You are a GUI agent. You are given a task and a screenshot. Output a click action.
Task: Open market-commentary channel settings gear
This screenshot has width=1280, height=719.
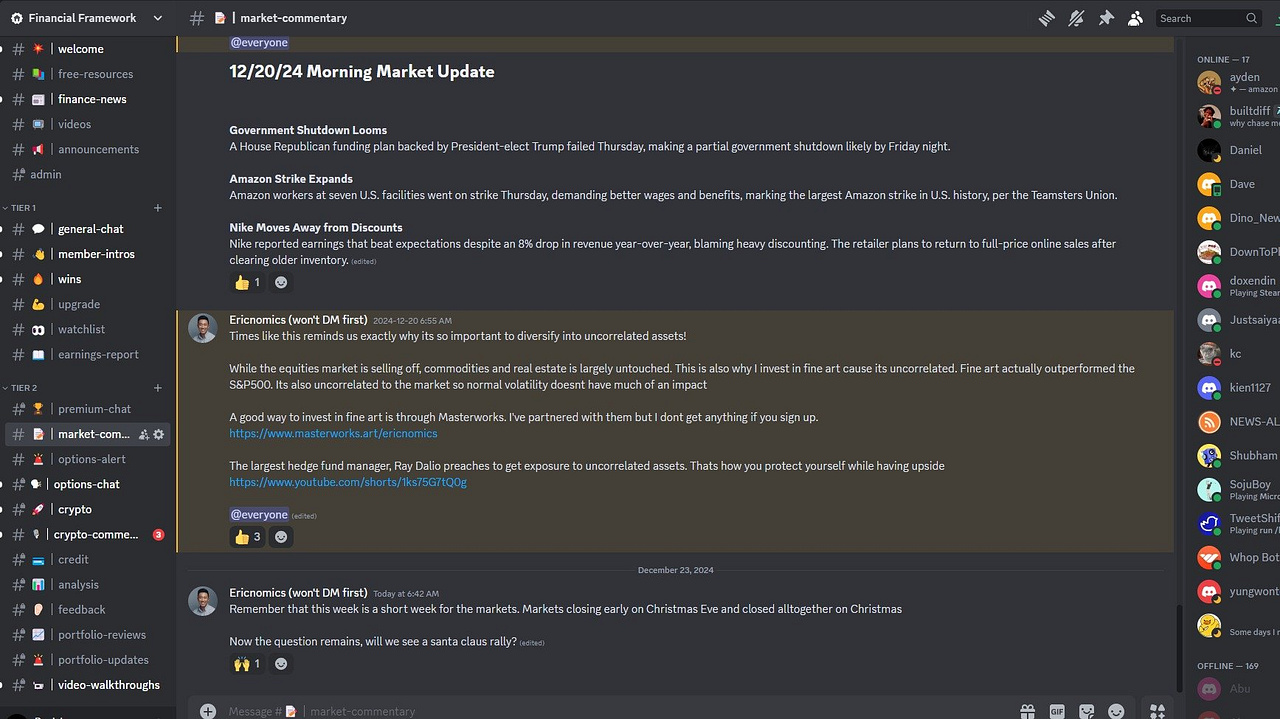[x=159, y=434]
